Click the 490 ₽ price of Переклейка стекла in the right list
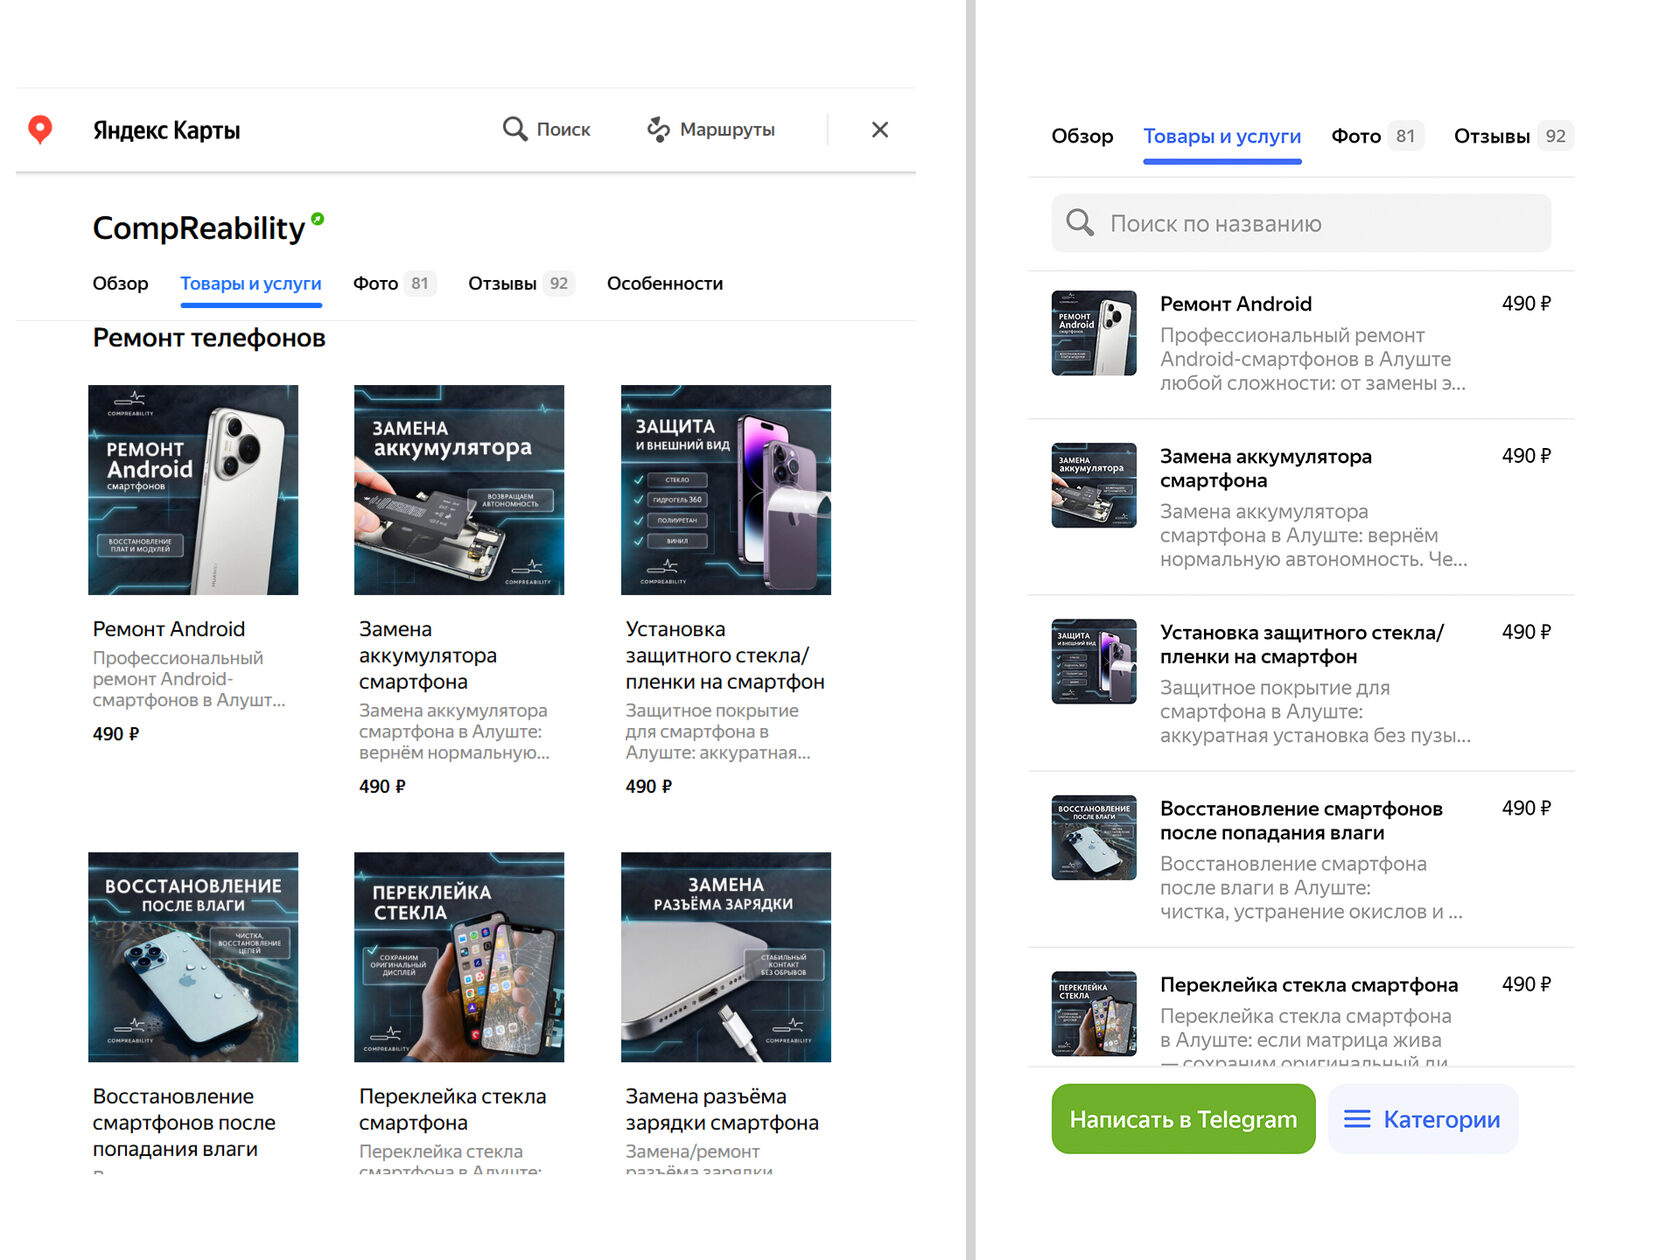1680x1260 pixels. click(x=1526, y=984)
